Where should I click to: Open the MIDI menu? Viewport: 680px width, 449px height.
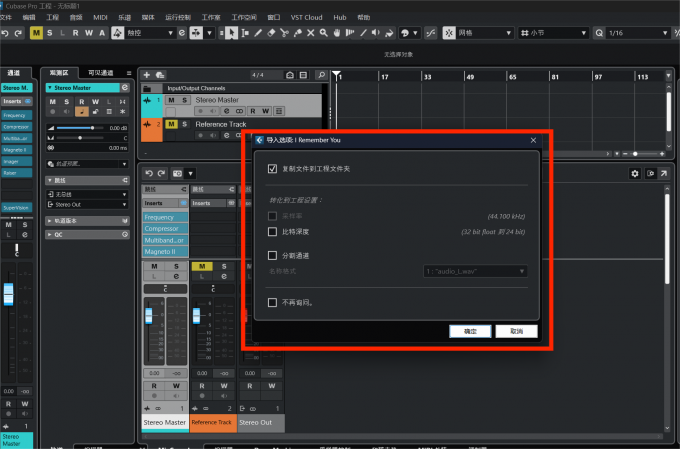pyautogui.click(x=100, y=17)
